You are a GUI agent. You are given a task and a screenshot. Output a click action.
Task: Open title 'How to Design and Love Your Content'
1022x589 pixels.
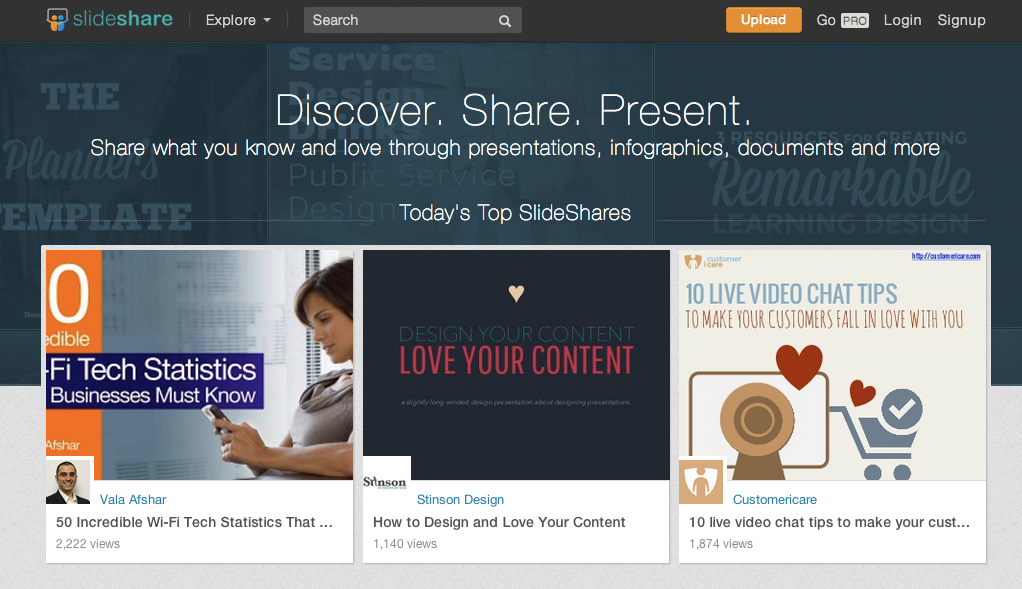(499, 522)
